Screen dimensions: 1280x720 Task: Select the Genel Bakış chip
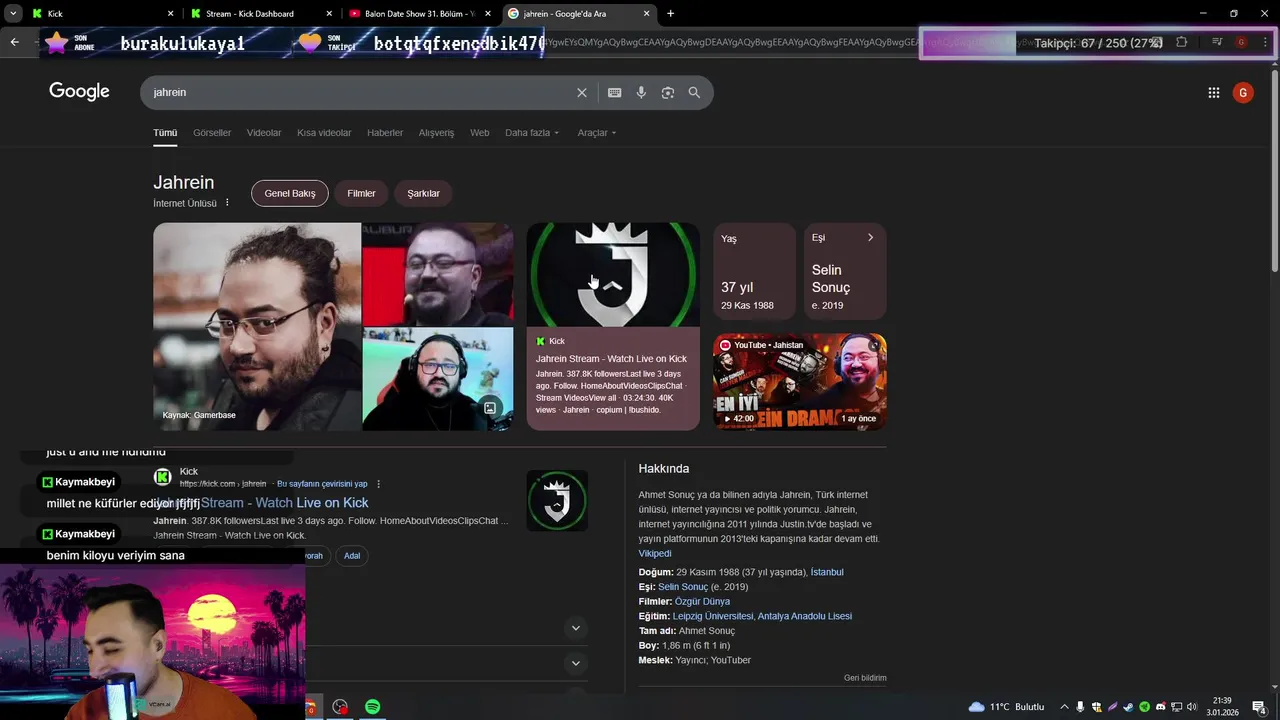click(x=290, y=194)
